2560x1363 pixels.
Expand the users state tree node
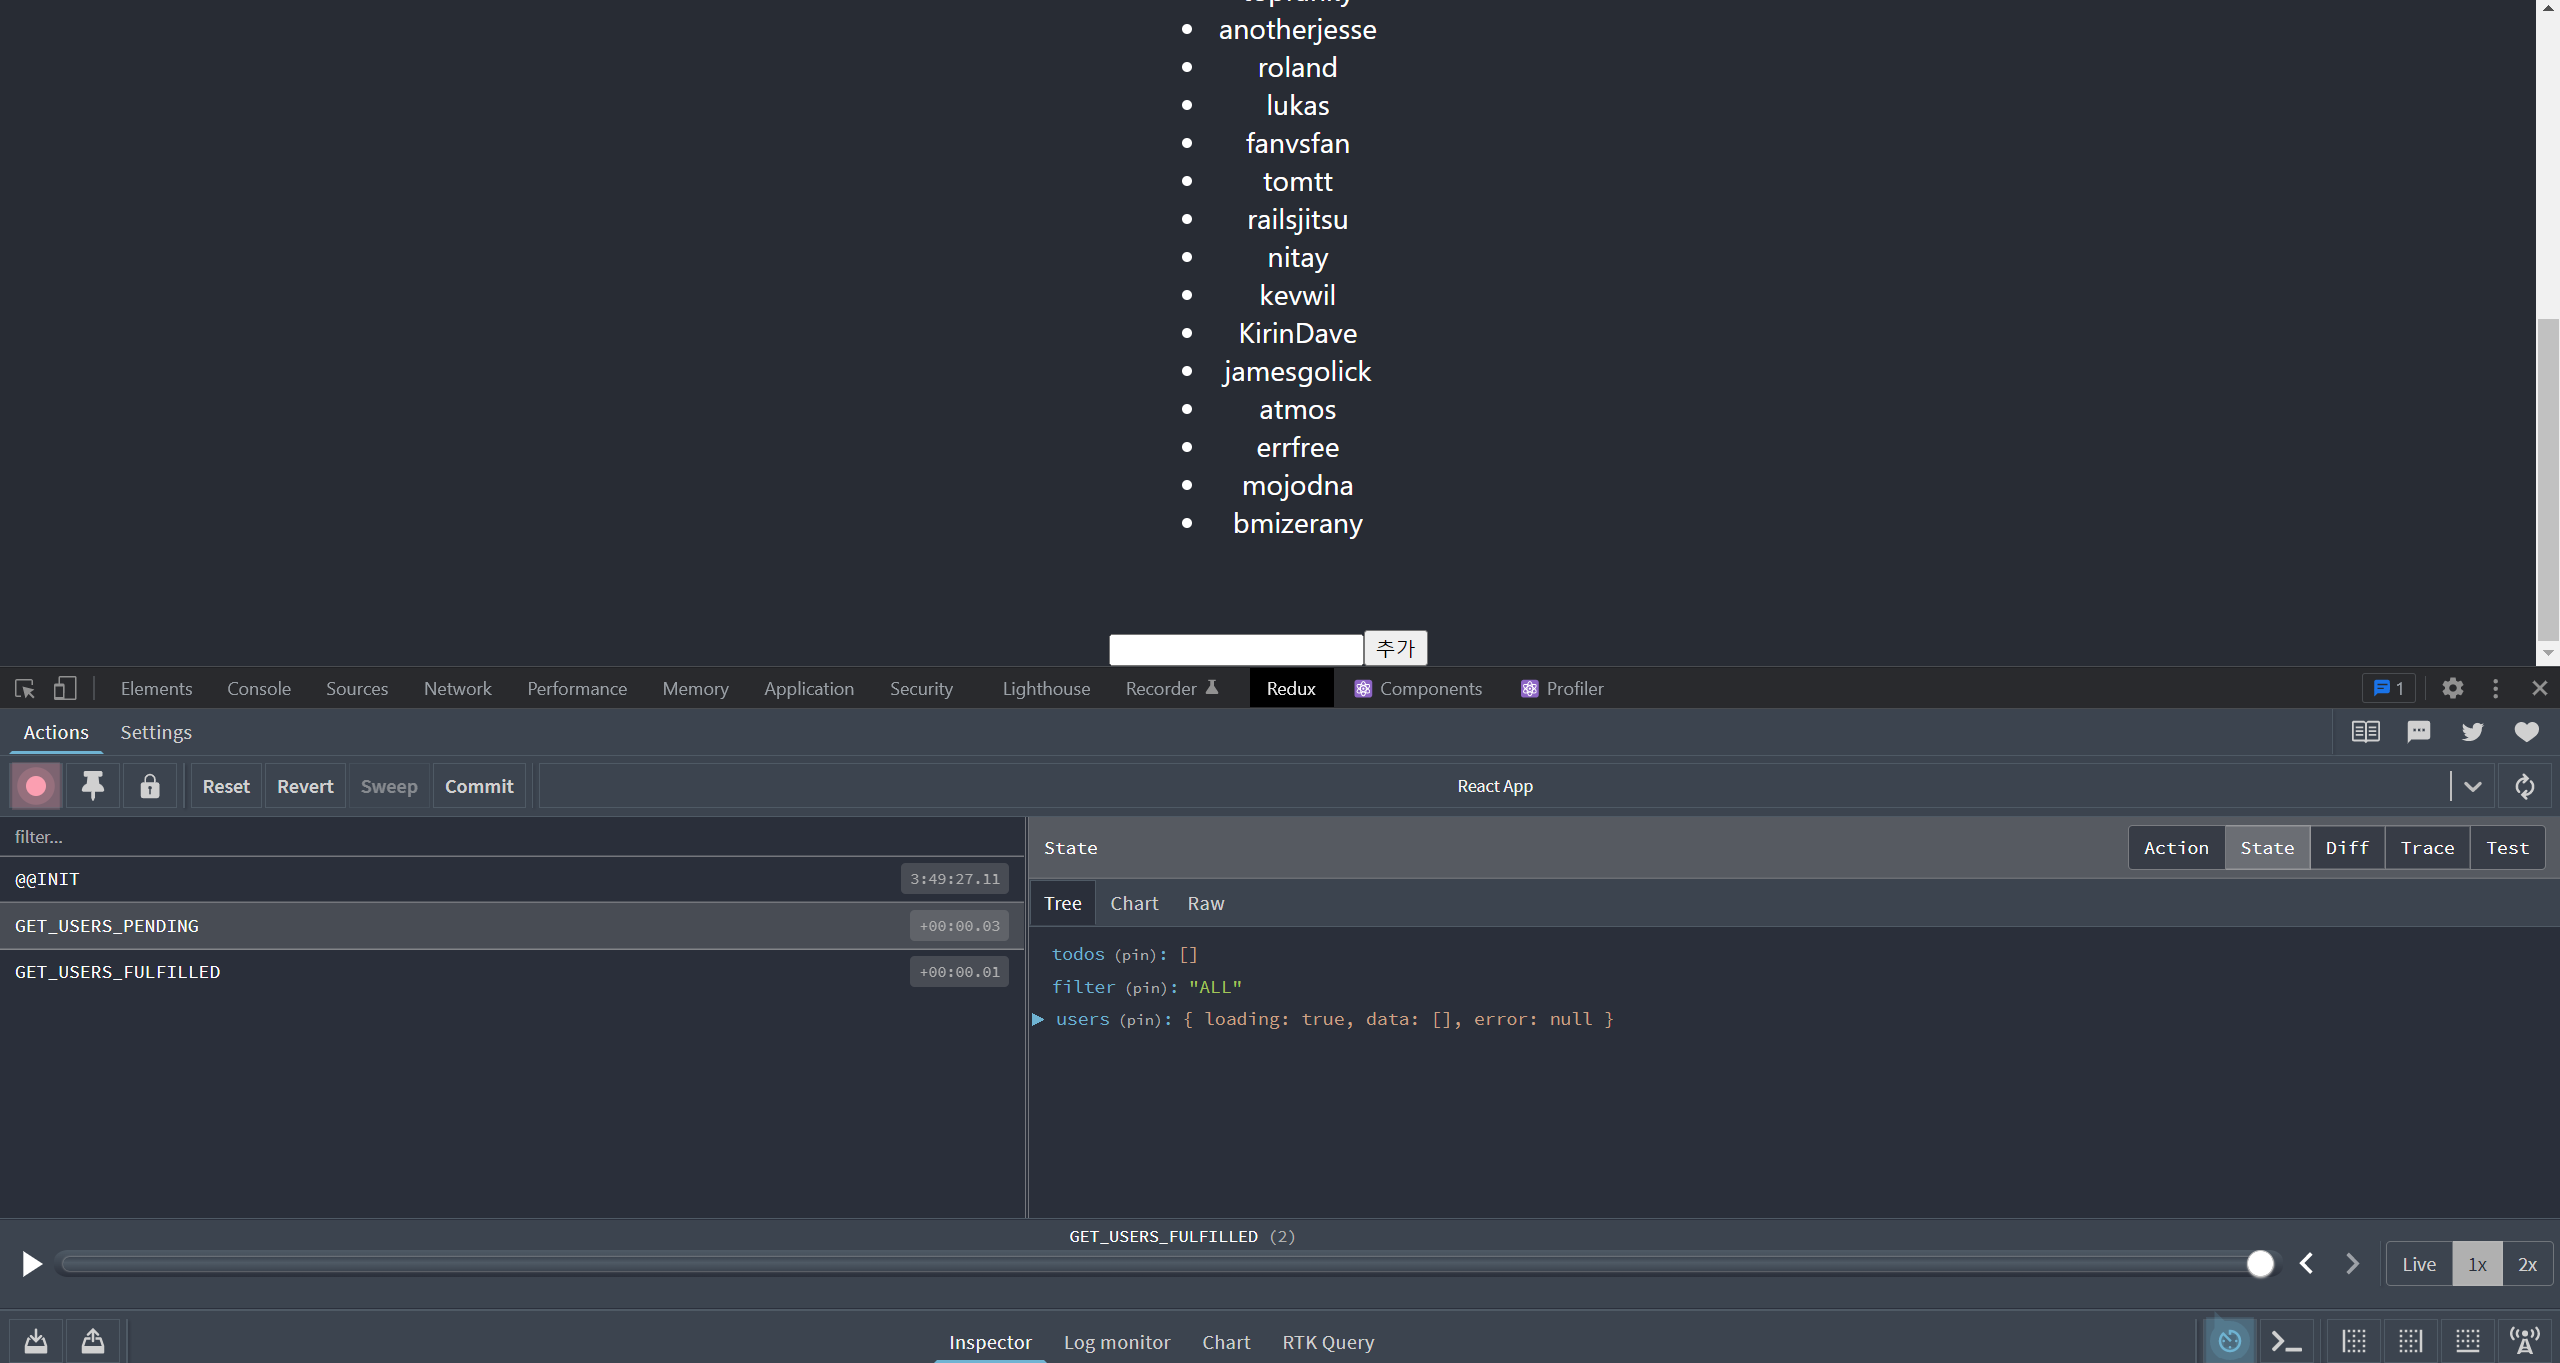point(1038,1019)
